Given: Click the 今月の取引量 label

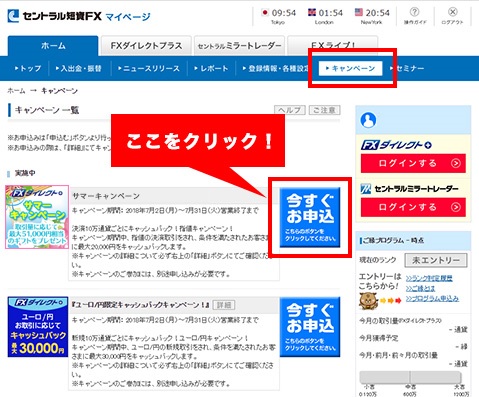Looking at the screenshot, I should coord(400,321).
